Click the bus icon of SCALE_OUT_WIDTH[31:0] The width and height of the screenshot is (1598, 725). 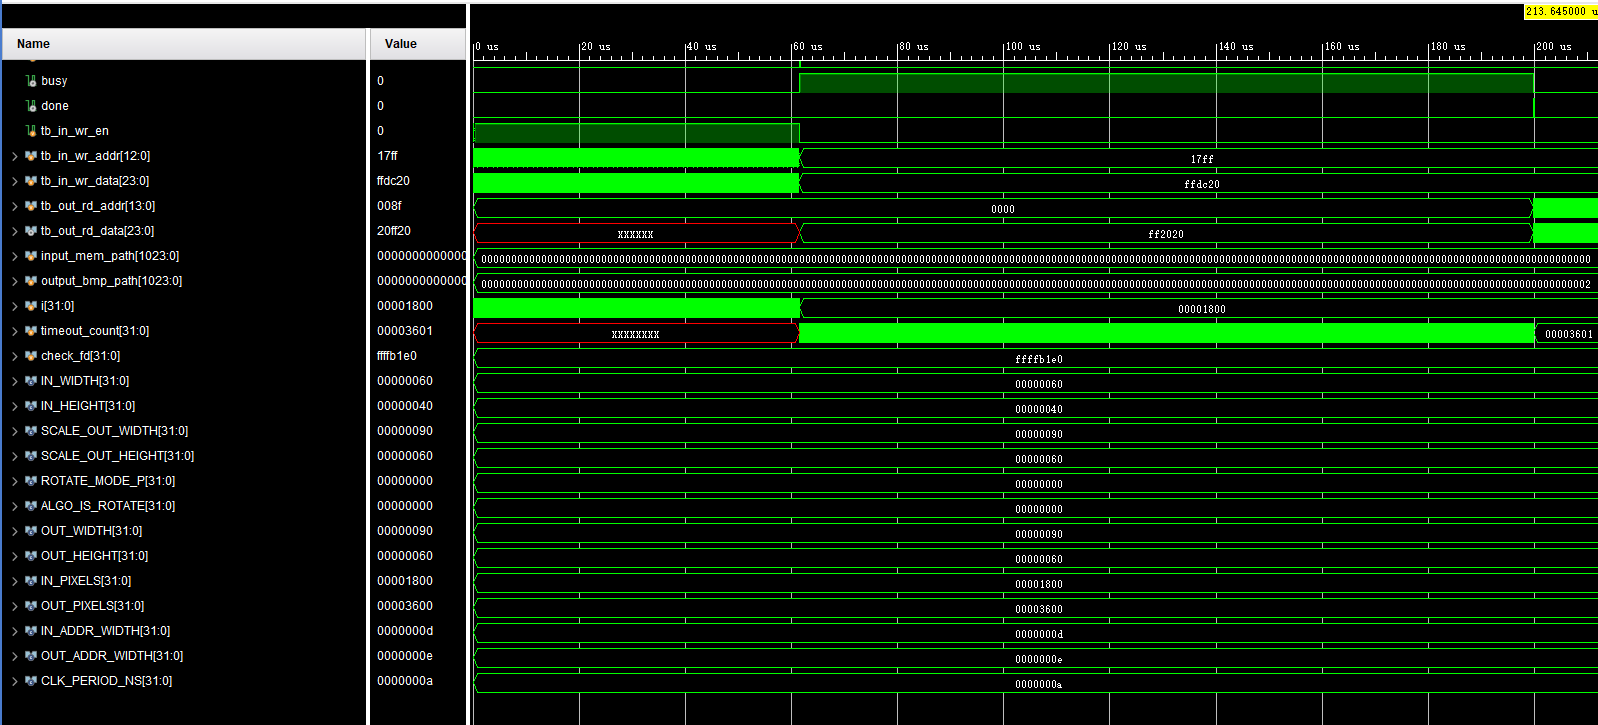(31, 431)
